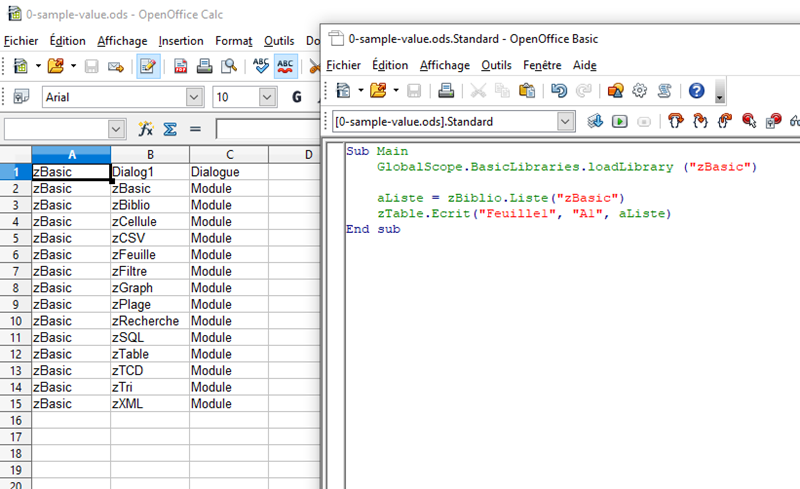Image resolution: width=800 pixels, height=489 pixels.
Task: Open Insertion menu in Calc
Action: click(181, 41)
